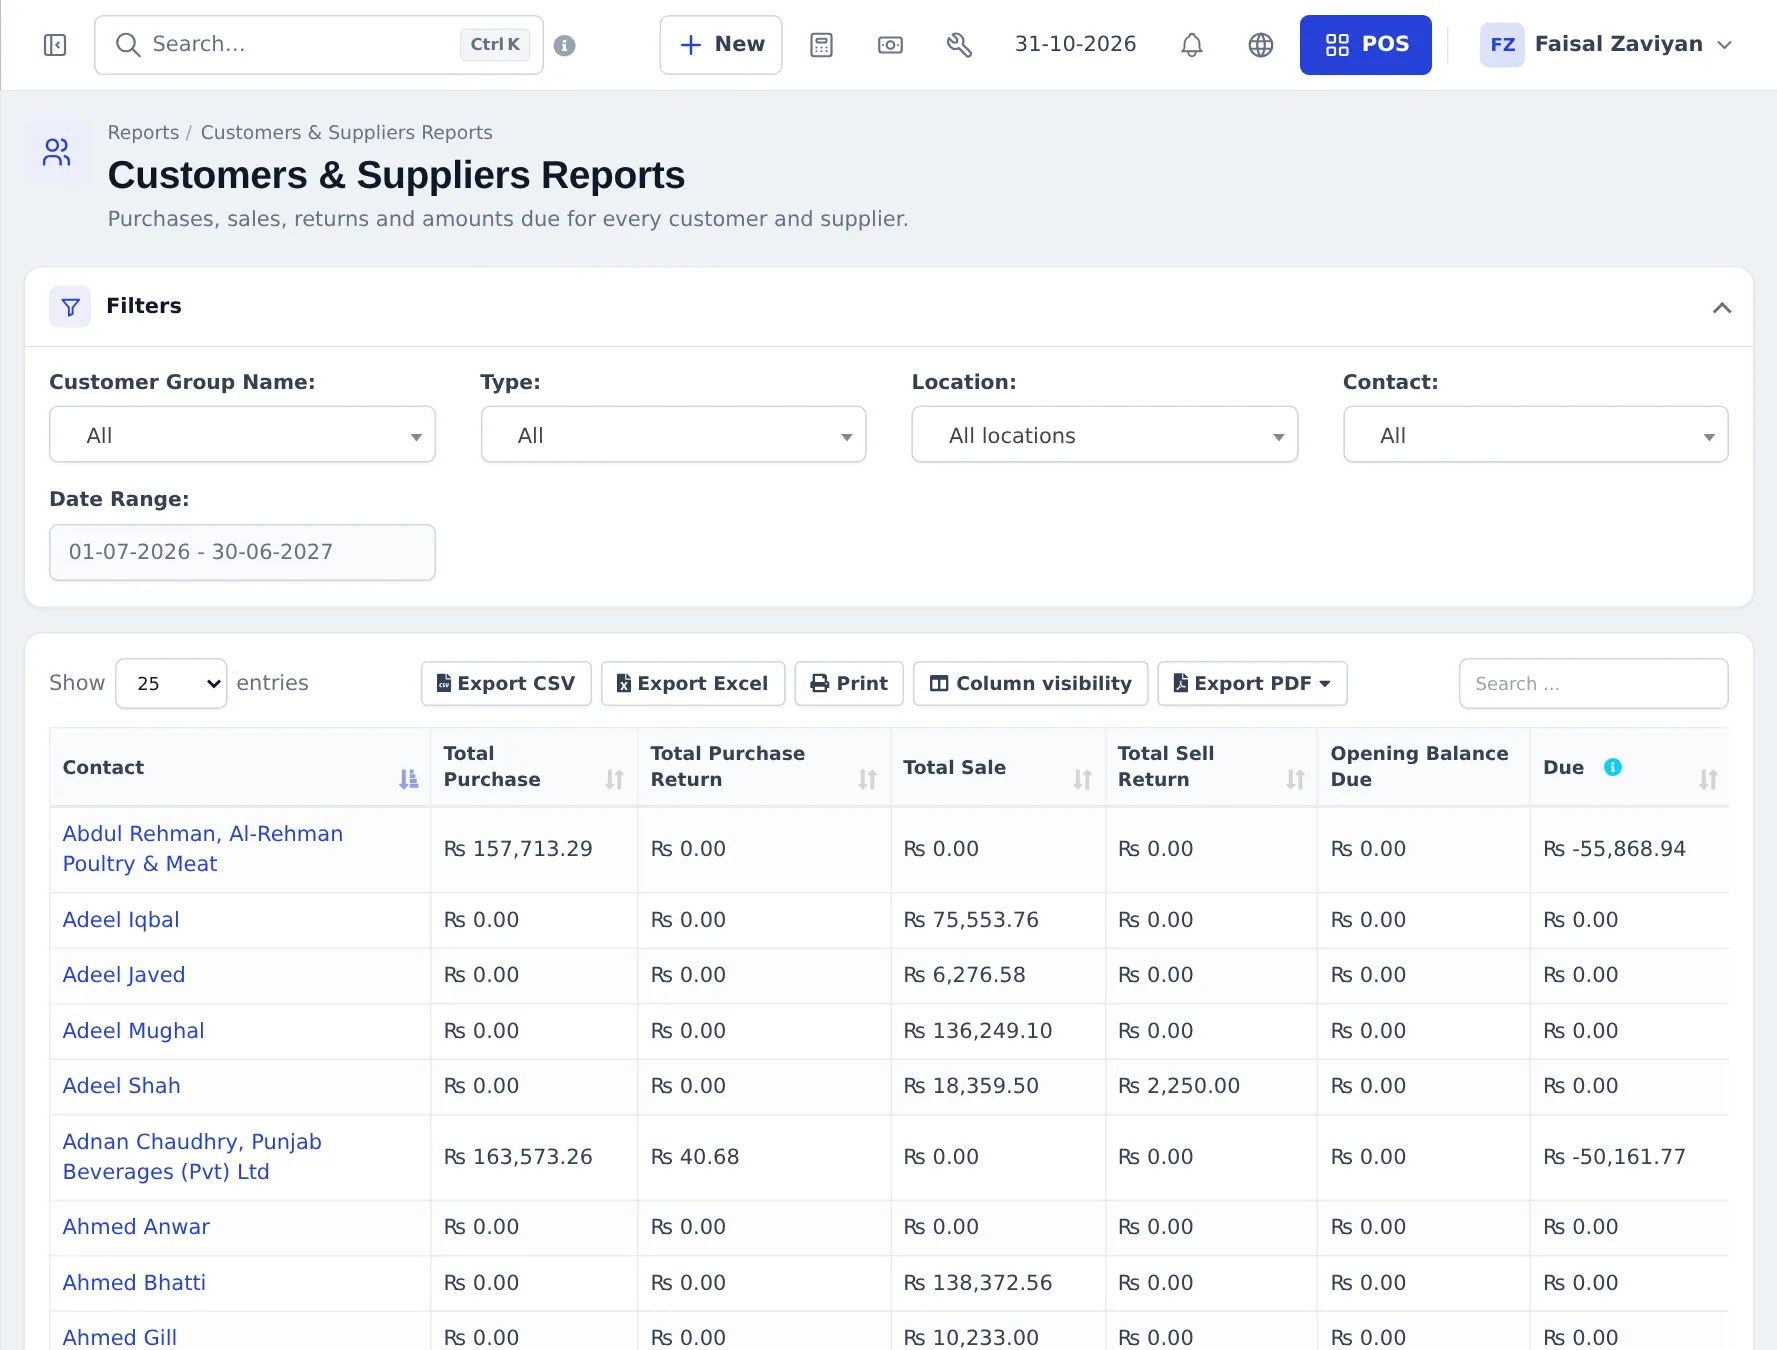This screenshot has height=1350, width=1777.
Task: Sort by Due column arrows
Action: tap(1708, 779)
